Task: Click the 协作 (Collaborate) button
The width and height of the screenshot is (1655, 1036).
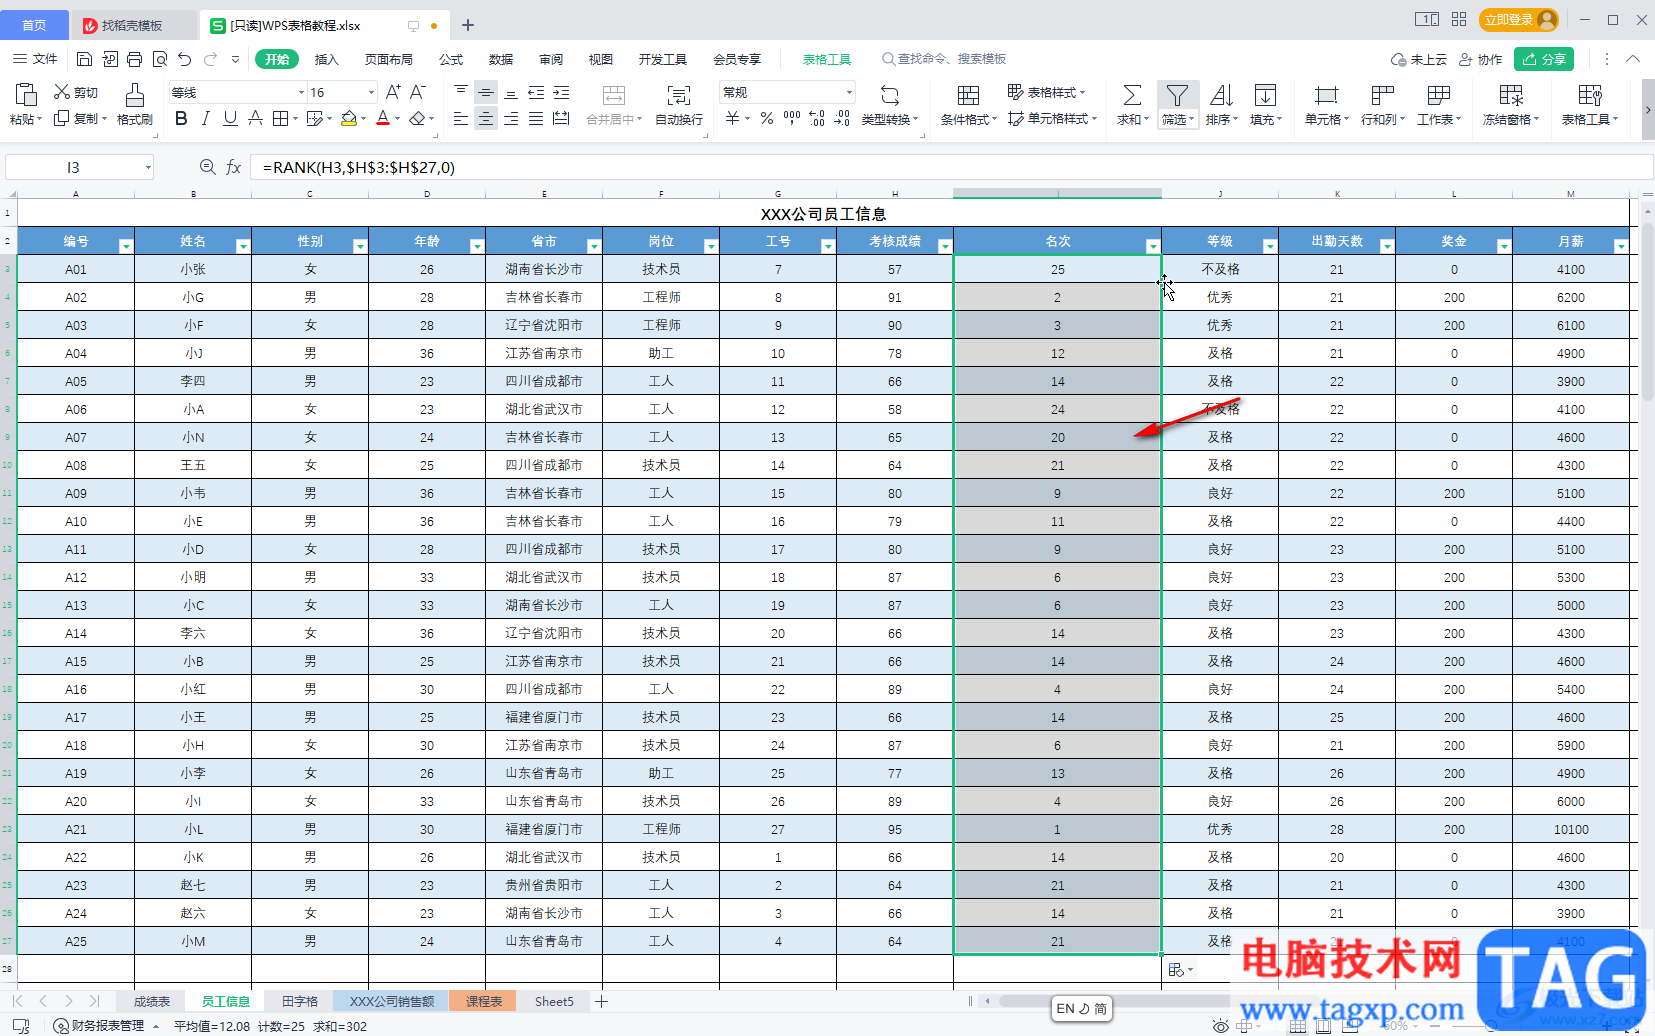Action: [x=1481, y=59]
